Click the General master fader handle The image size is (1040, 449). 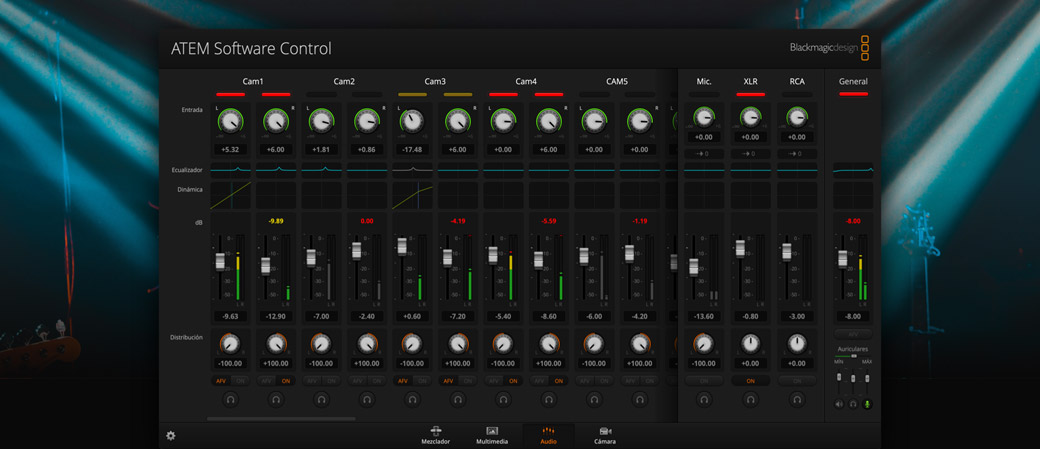coord(843,259)
